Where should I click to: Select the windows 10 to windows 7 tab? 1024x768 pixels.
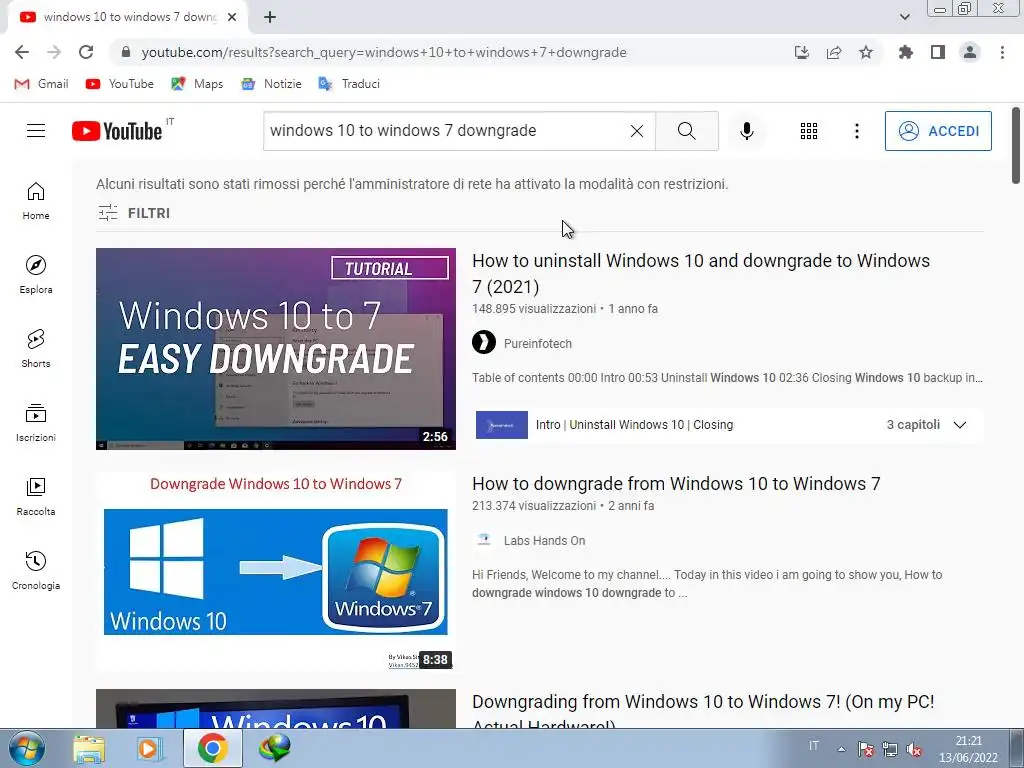[129, 17]
